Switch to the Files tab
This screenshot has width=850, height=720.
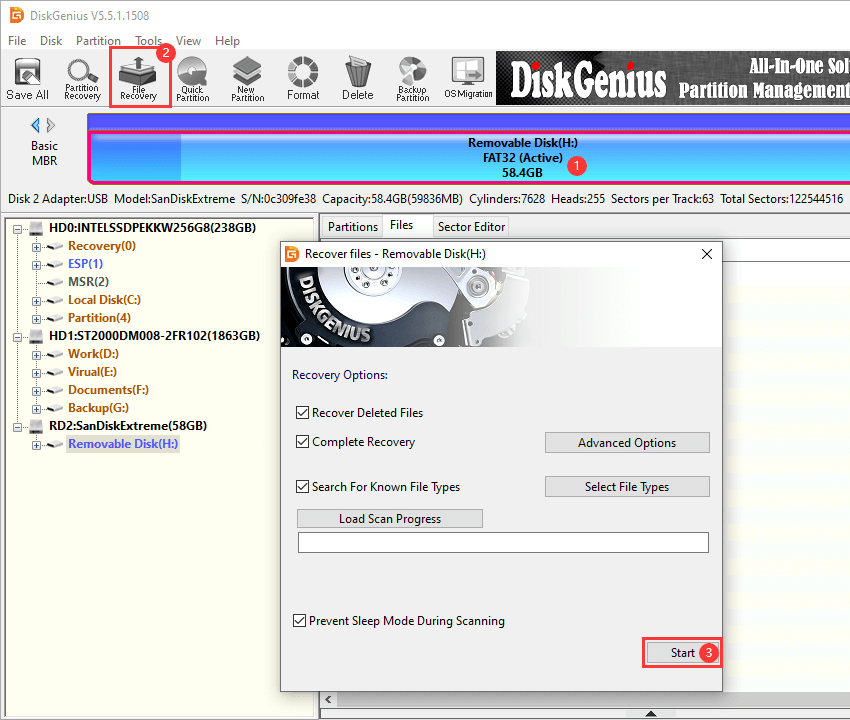(x=402, y=225)
